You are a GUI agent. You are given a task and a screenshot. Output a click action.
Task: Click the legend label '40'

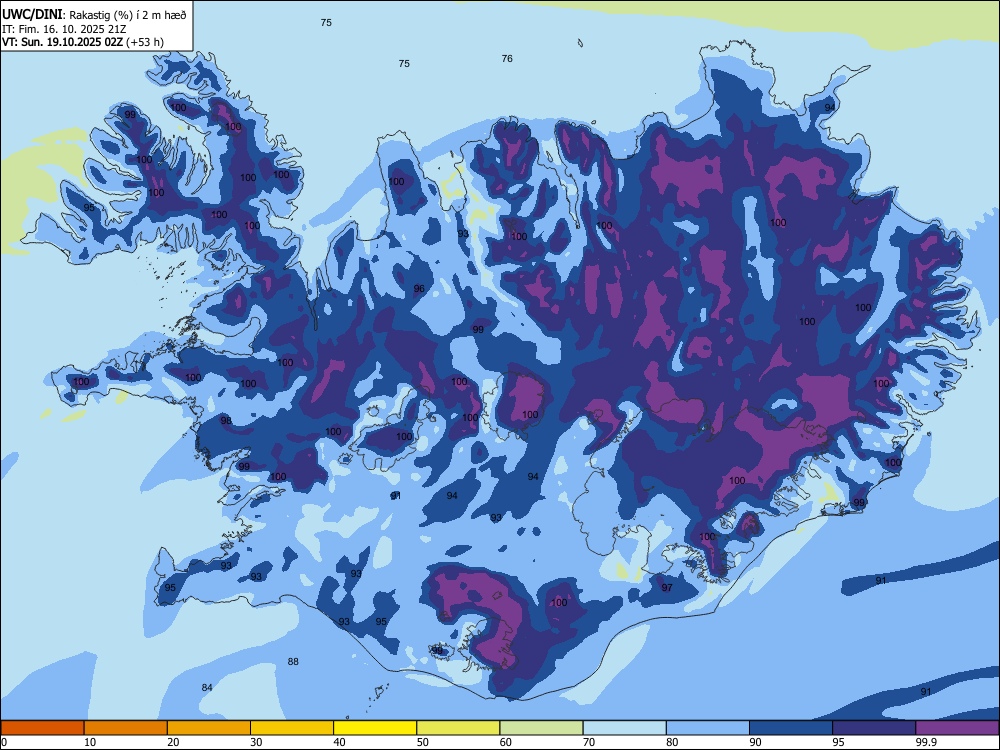(339, 742)
